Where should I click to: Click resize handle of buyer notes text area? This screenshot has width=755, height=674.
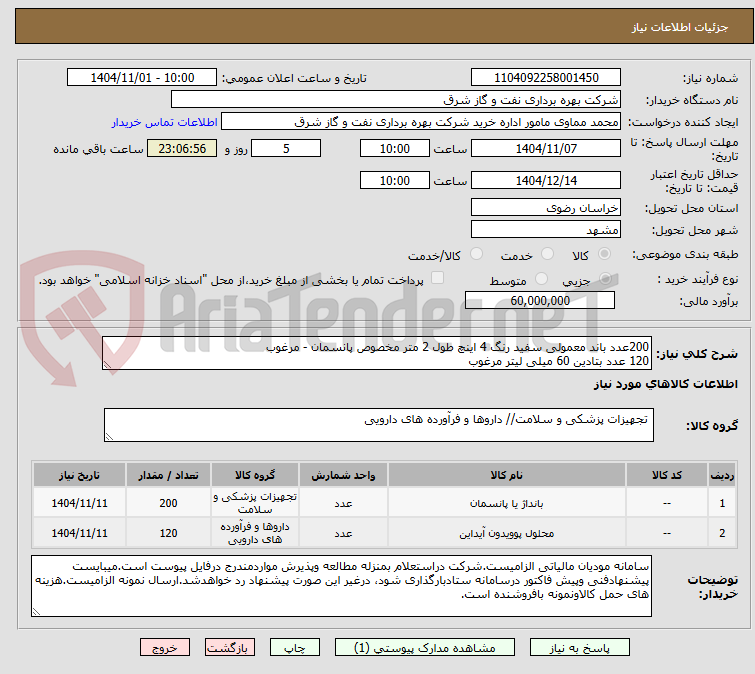tap(36, 612)
